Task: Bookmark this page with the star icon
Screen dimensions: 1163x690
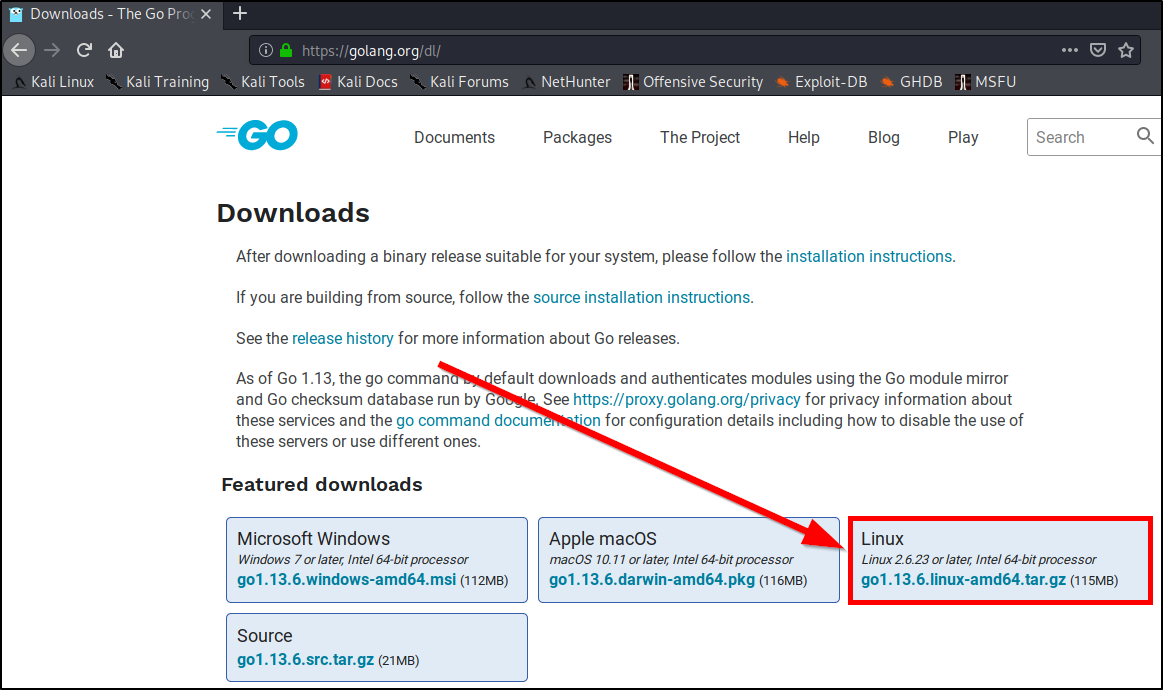Action: [x=1126, y=50]
